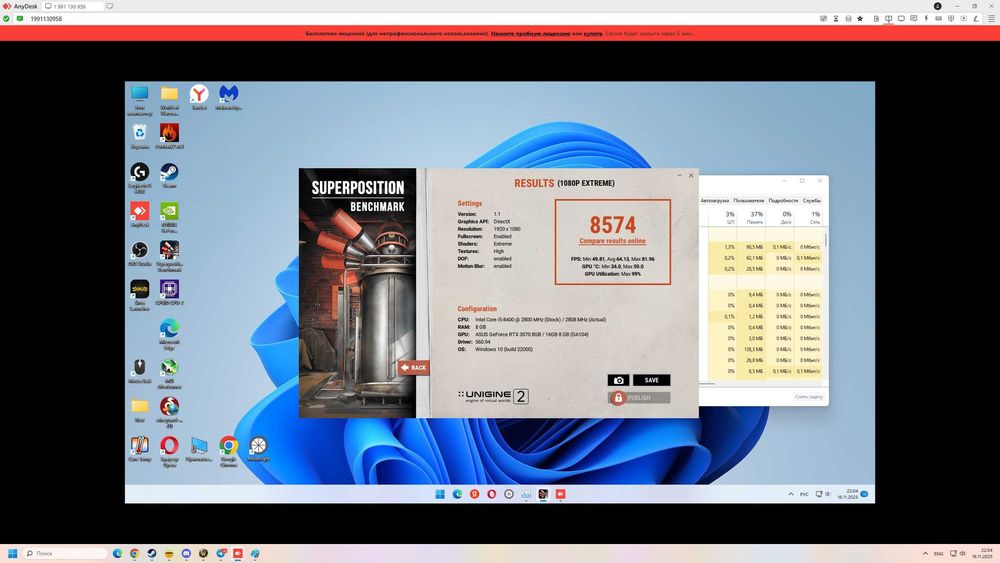Click AnyDesk icon in remote taskbar
The image size is (1000, 563).
[x=560, y=494]
